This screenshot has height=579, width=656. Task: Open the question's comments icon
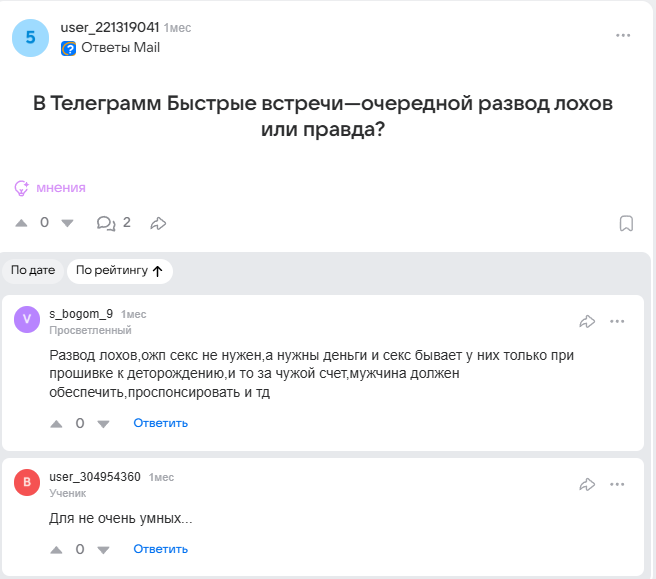(105, 223)
